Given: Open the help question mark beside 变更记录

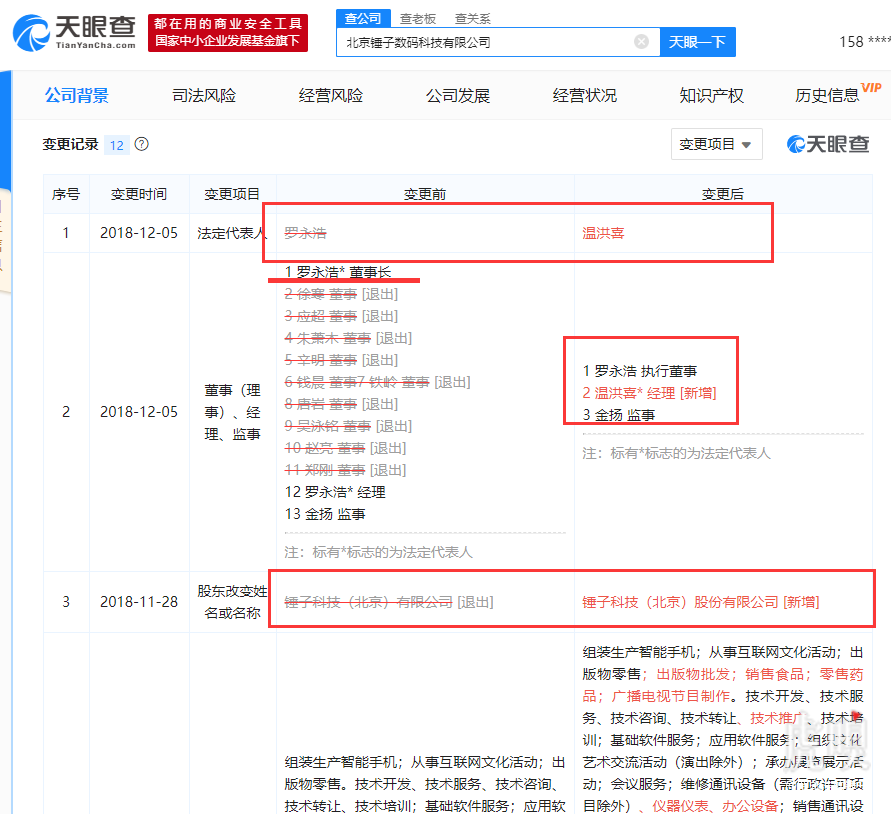Looking at the screenshot, I should 141,144.
